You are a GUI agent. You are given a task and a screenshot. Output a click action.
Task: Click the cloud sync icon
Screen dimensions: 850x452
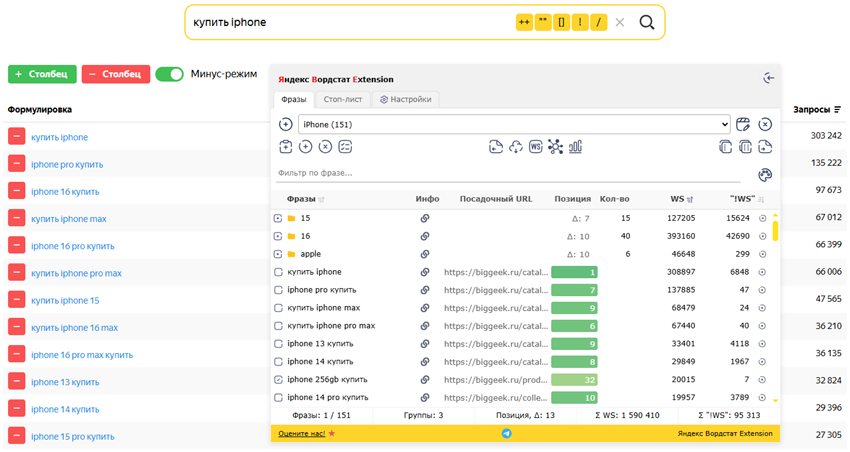coord(516,147)
